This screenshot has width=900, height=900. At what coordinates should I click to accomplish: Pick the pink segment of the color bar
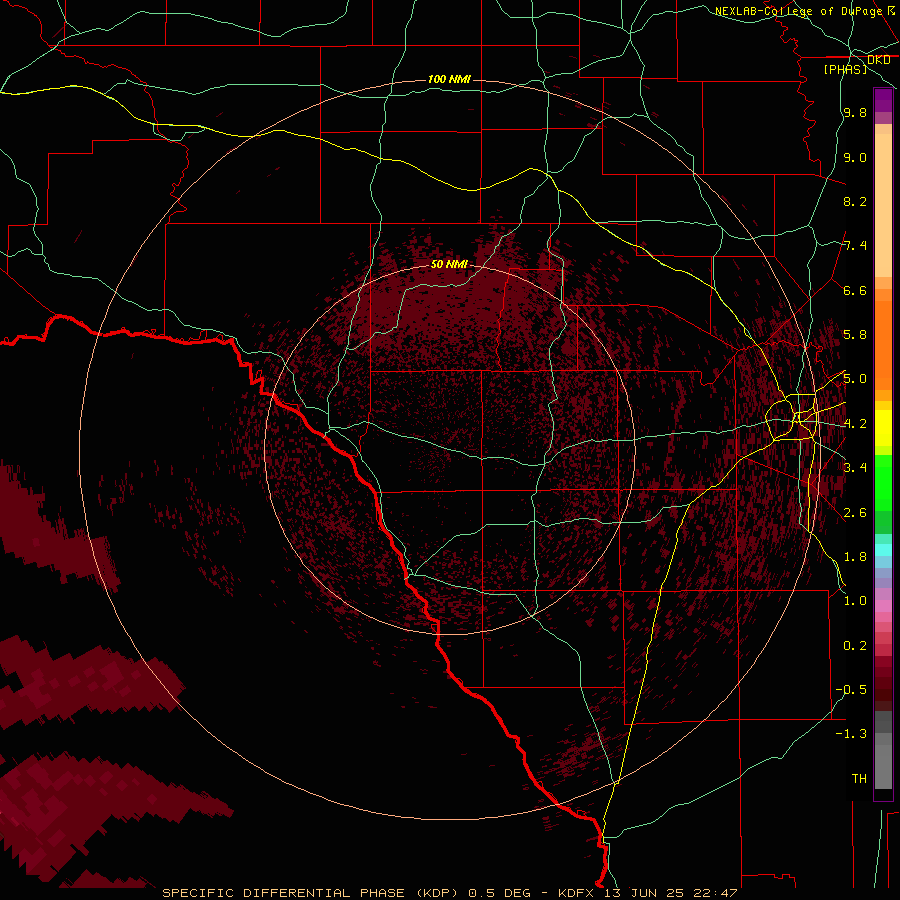point(883,606)
